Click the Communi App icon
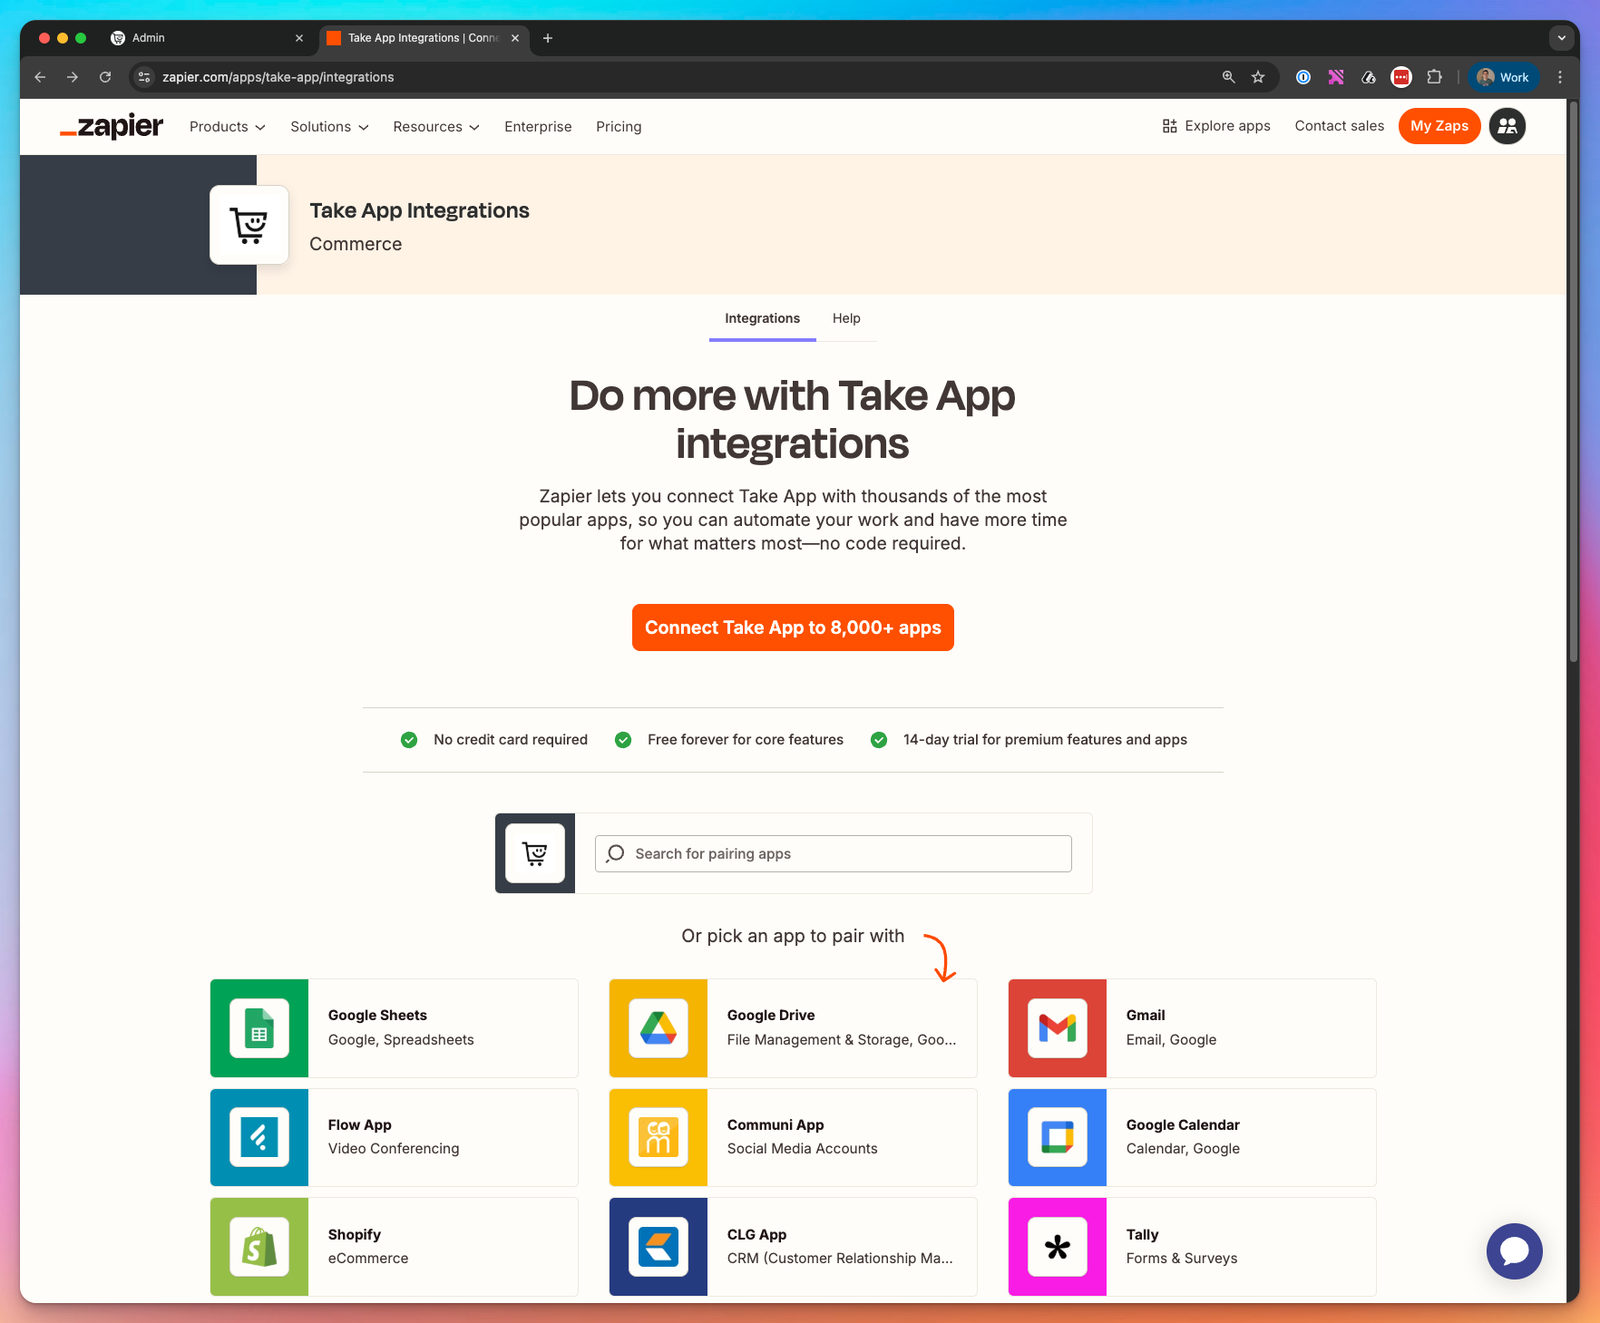 tap(658, 1137)
